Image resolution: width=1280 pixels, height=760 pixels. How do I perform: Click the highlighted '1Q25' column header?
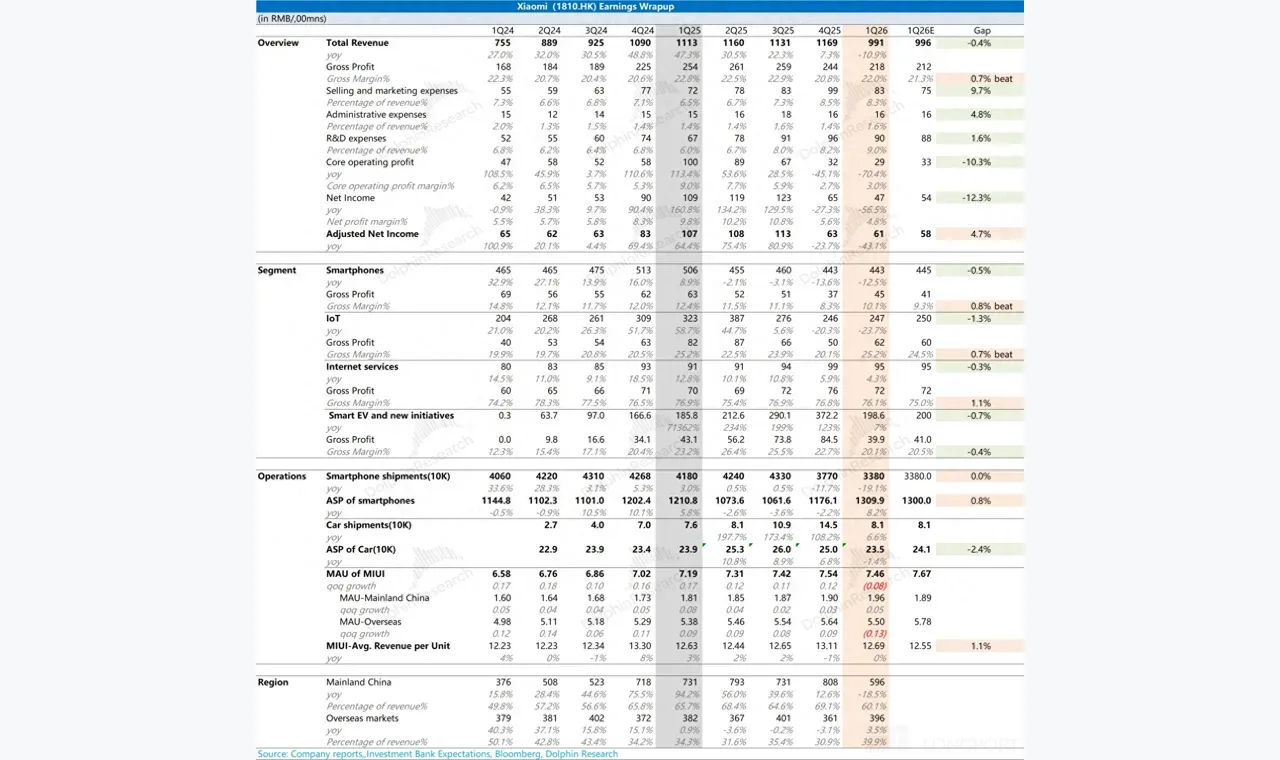click(689, 31)
